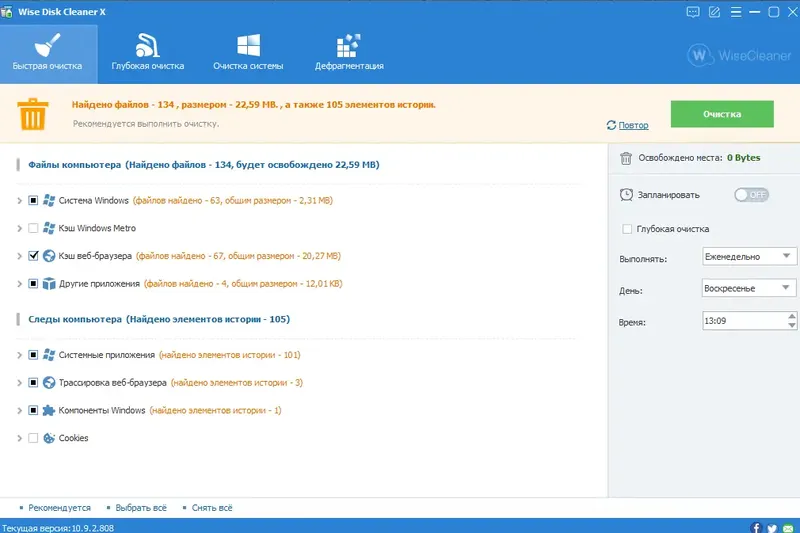The image size is (800, 533).
Task: Expand the Компоненты Windows row
Action: tap(19, 410)
